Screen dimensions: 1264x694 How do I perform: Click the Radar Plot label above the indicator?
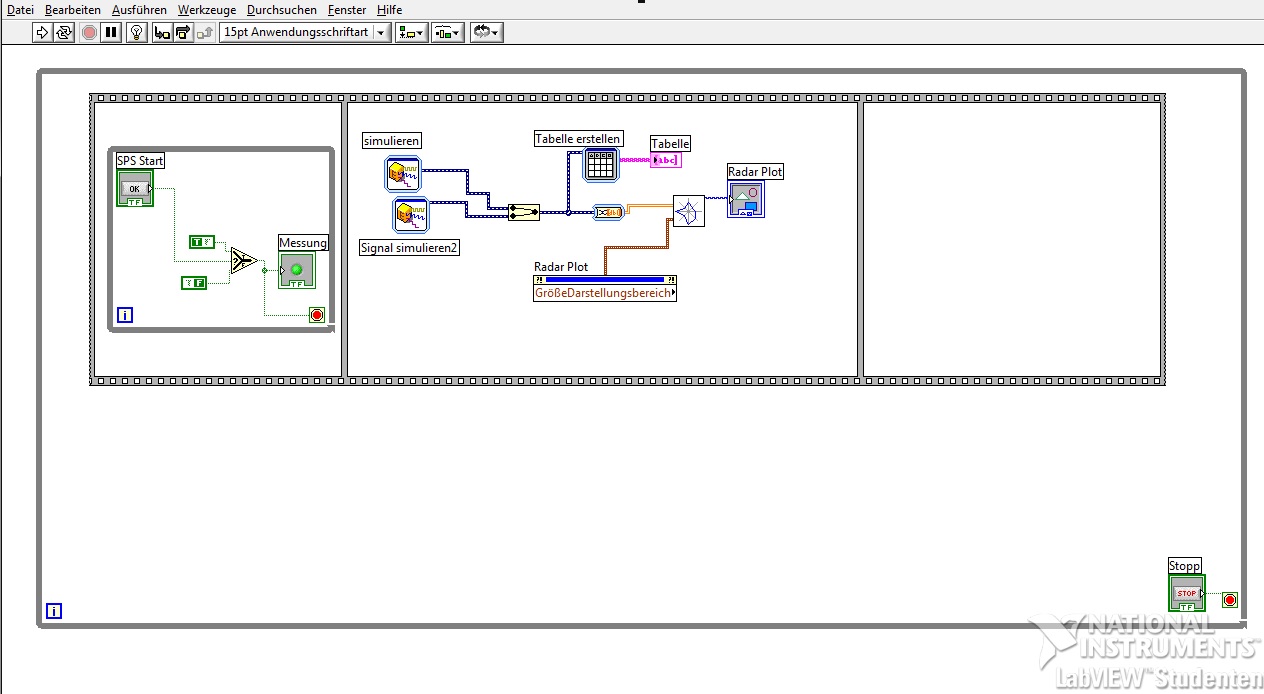(x=756, y=172)
